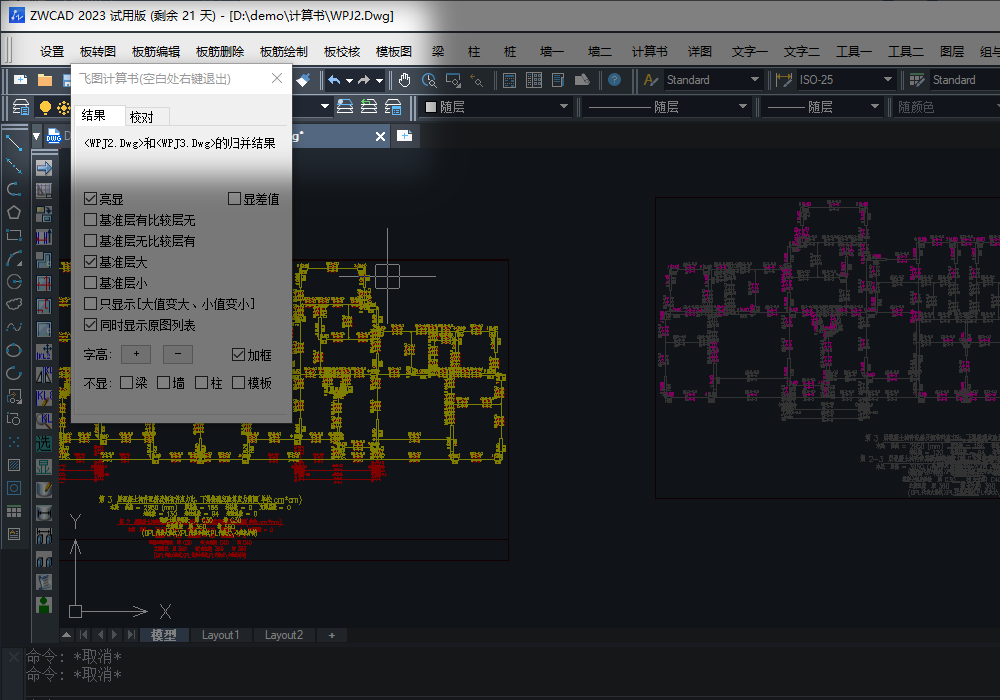
Task: Click the blue right-arrow plugin icon
Action: [43, 168]
